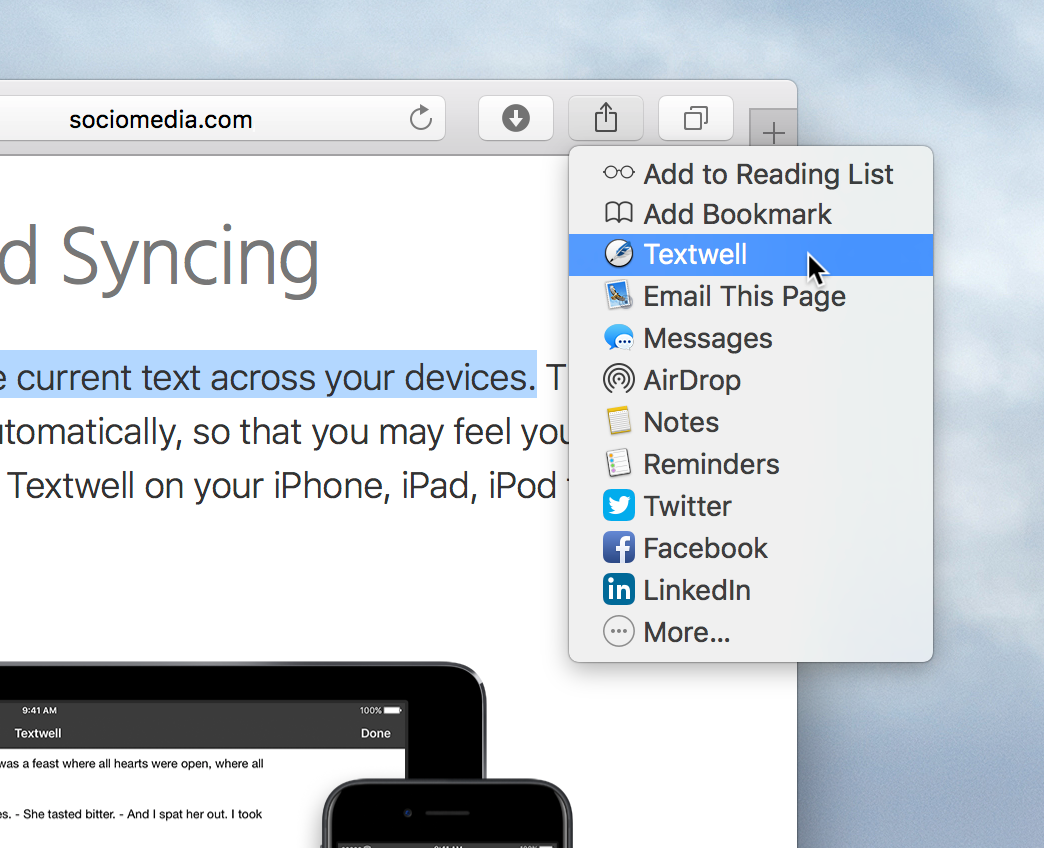Click the LinkedIn logo icon
The height and width of the screenshot is (848, 1044).
tap(619, 589)
